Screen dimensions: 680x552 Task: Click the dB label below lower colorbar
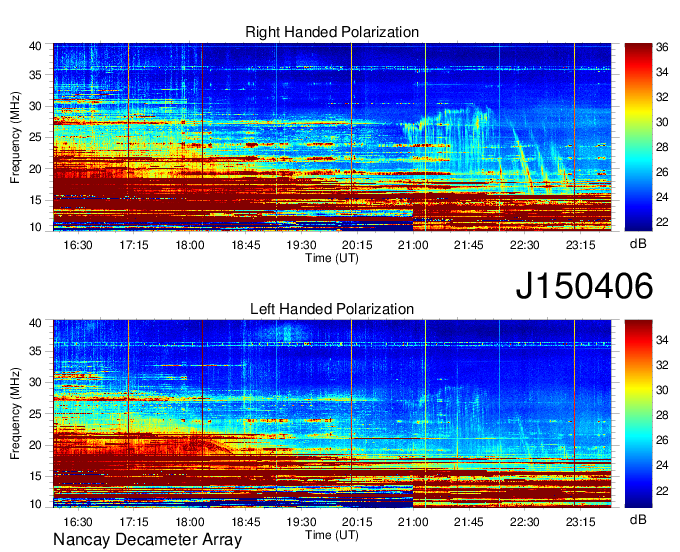tap(638, 519)
